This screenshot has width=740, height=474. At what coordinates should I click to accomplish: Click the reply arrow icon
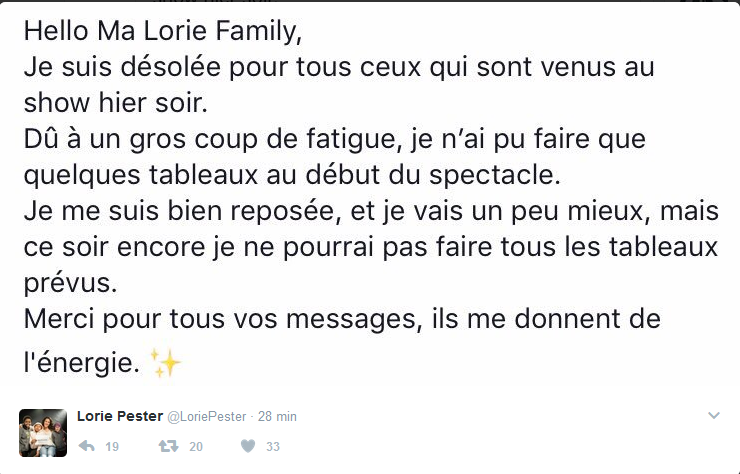pyautogui.click(x=86, y=446)
